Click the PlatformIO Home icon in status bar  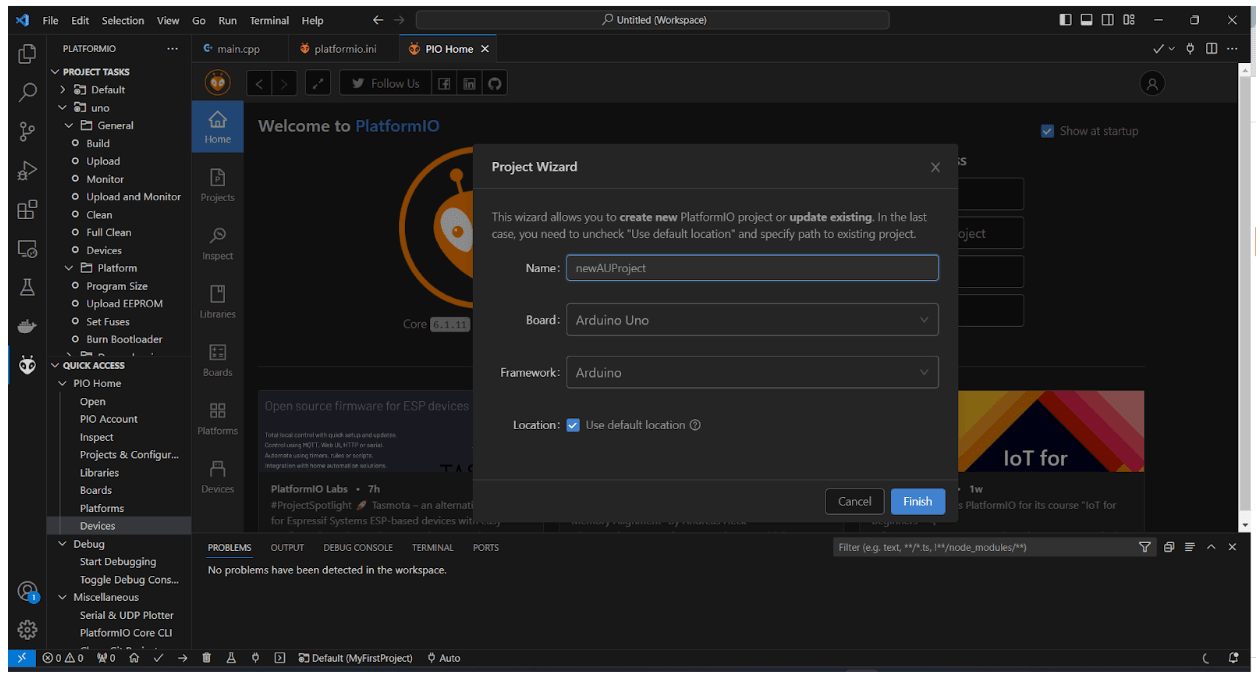tap(133, 658)
